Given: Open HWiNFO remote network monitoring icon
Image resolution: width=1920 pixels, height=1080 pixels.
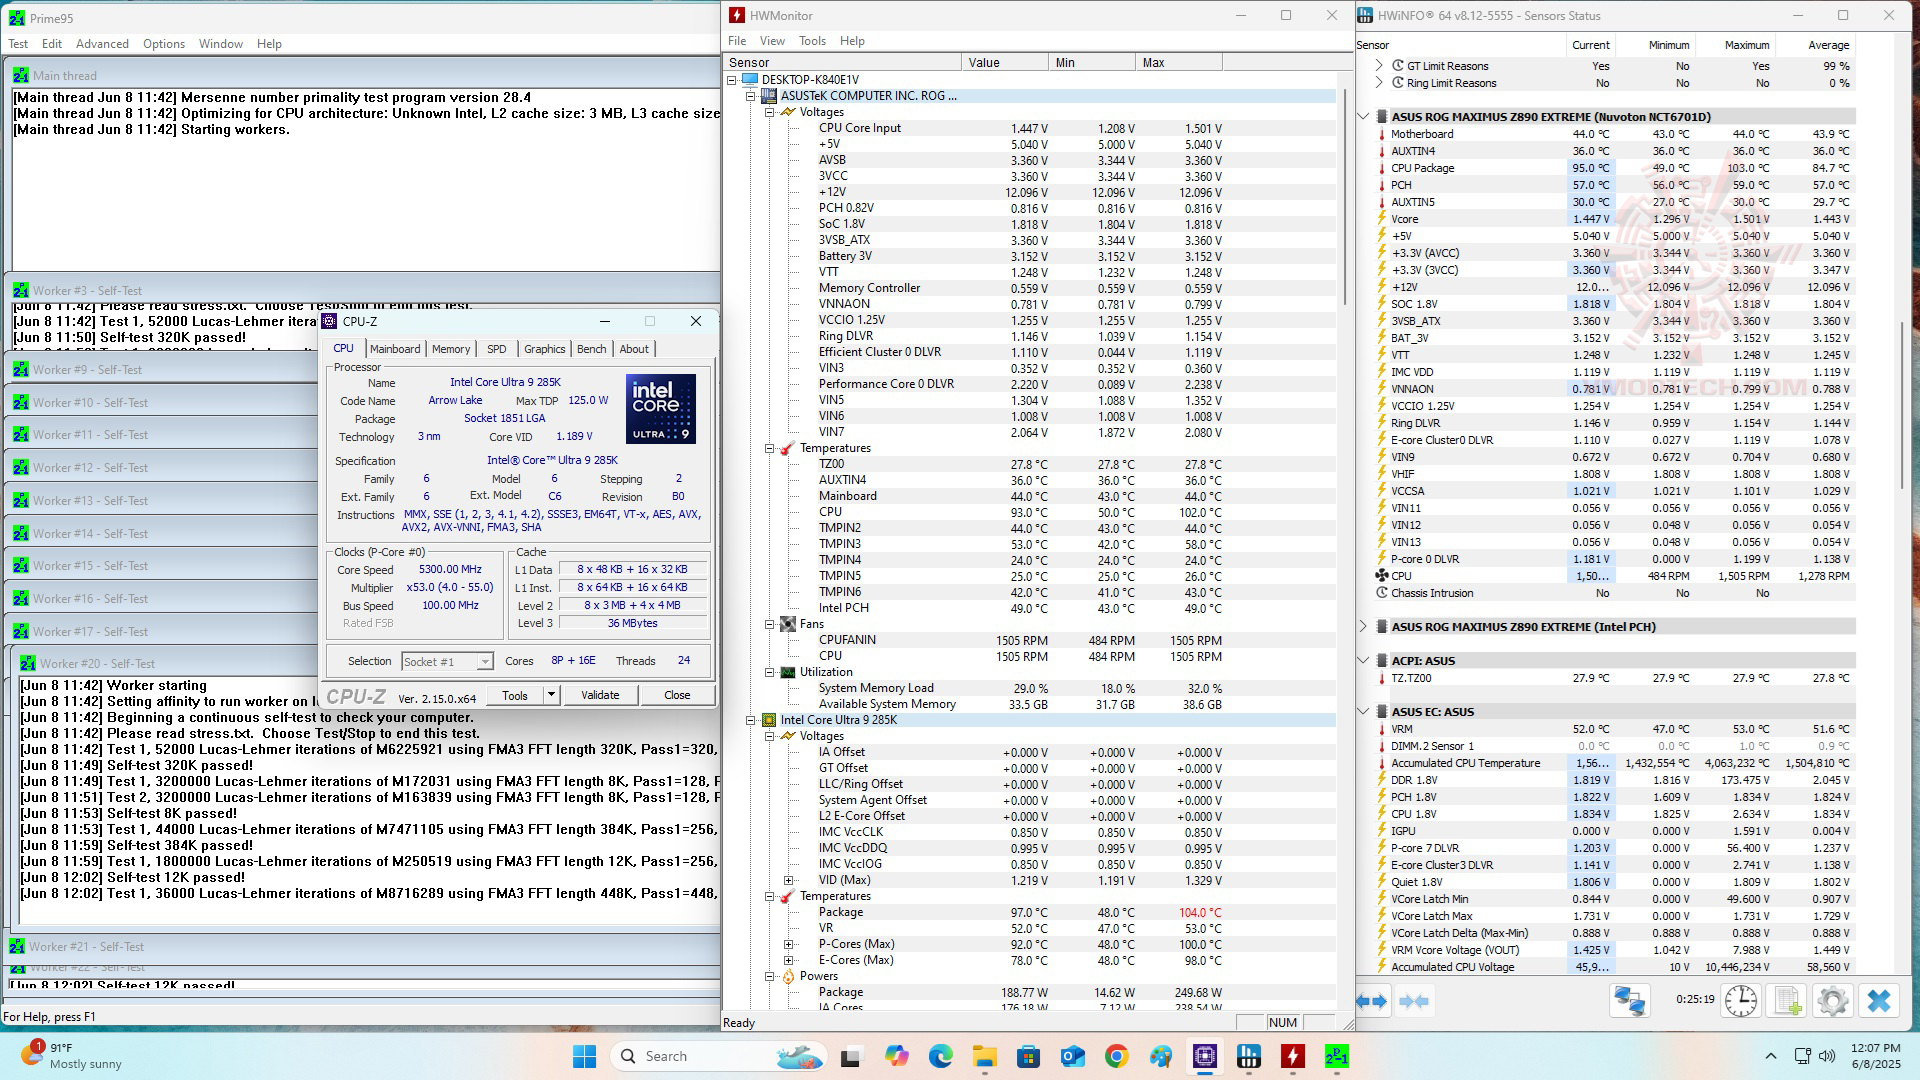Looking at the screenshot, I should (1629, 1001).
